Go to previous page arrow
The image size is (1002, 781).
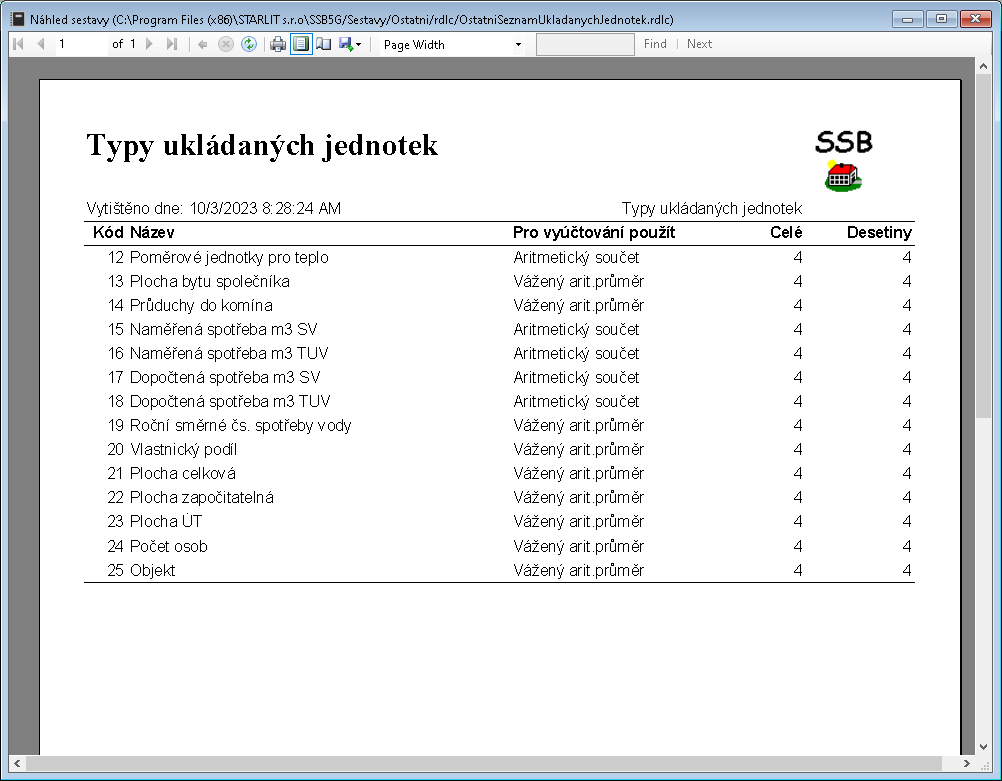tap(41, 44)
